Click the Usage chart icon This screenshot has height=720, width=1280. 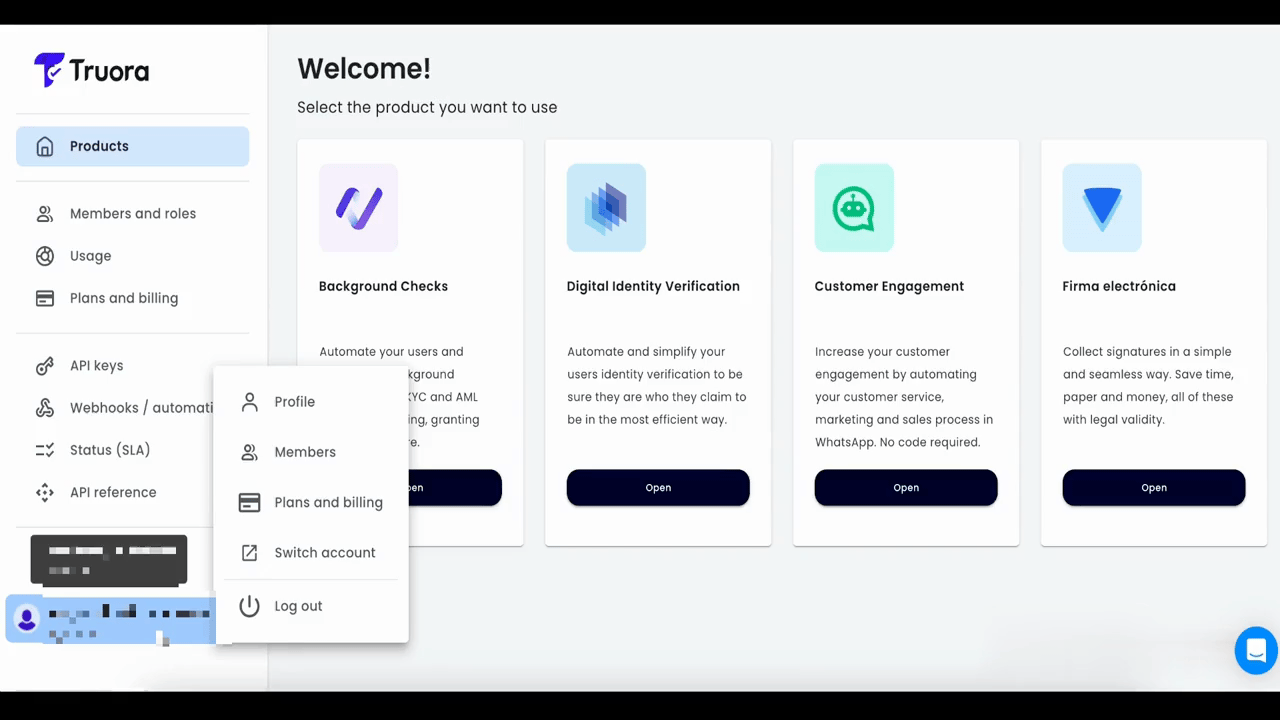[x=45, y=256]
